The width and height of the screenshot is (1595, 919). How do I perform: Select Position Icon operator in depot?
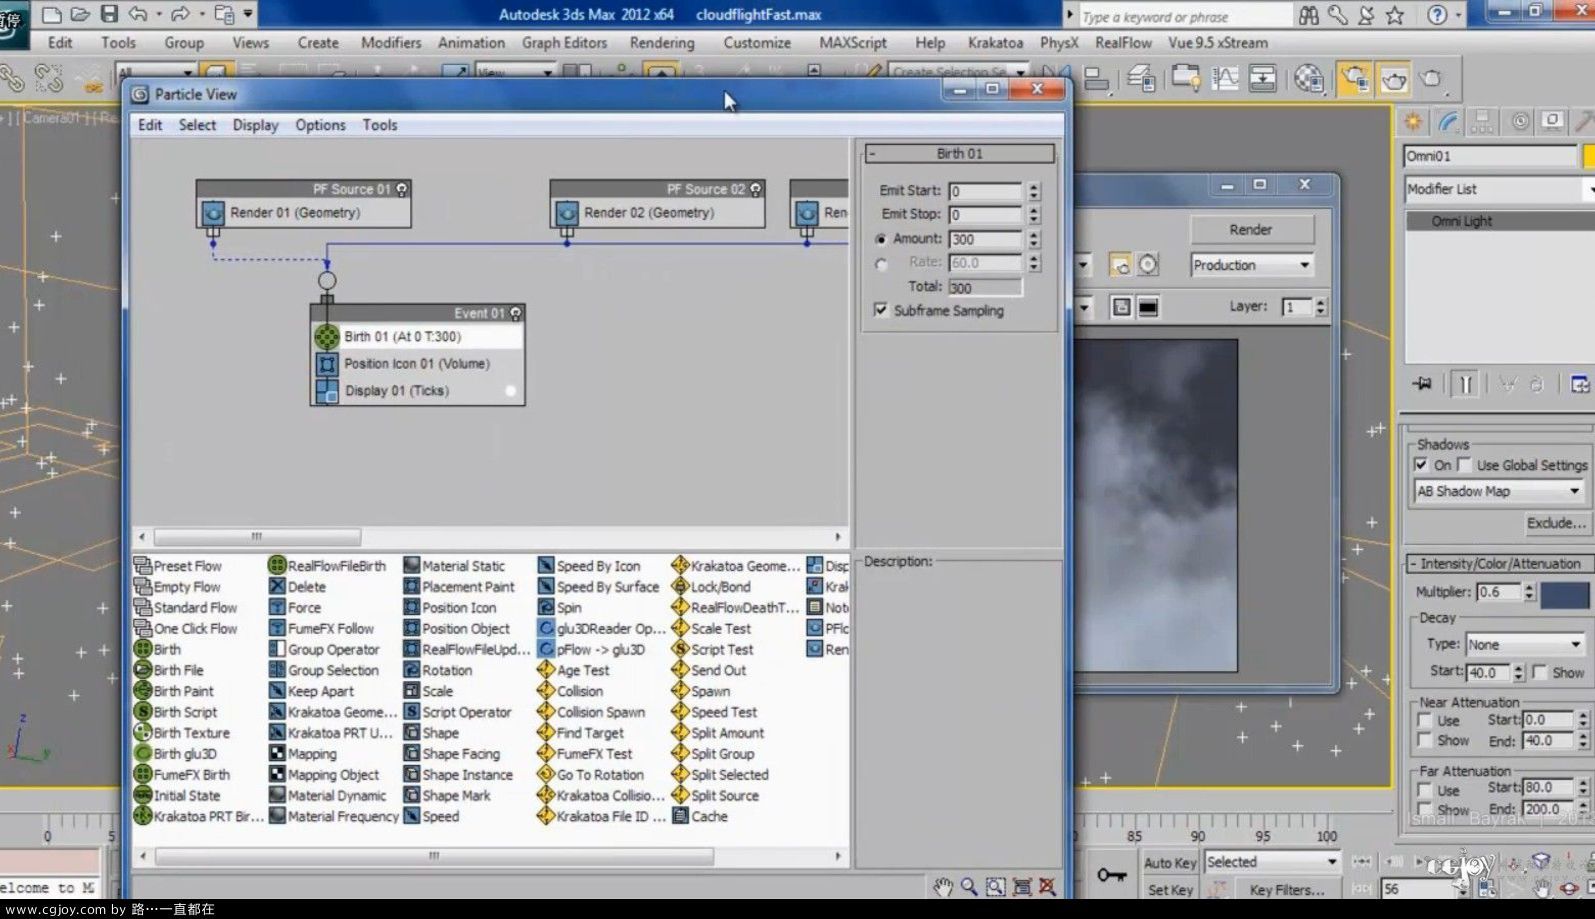449,608
